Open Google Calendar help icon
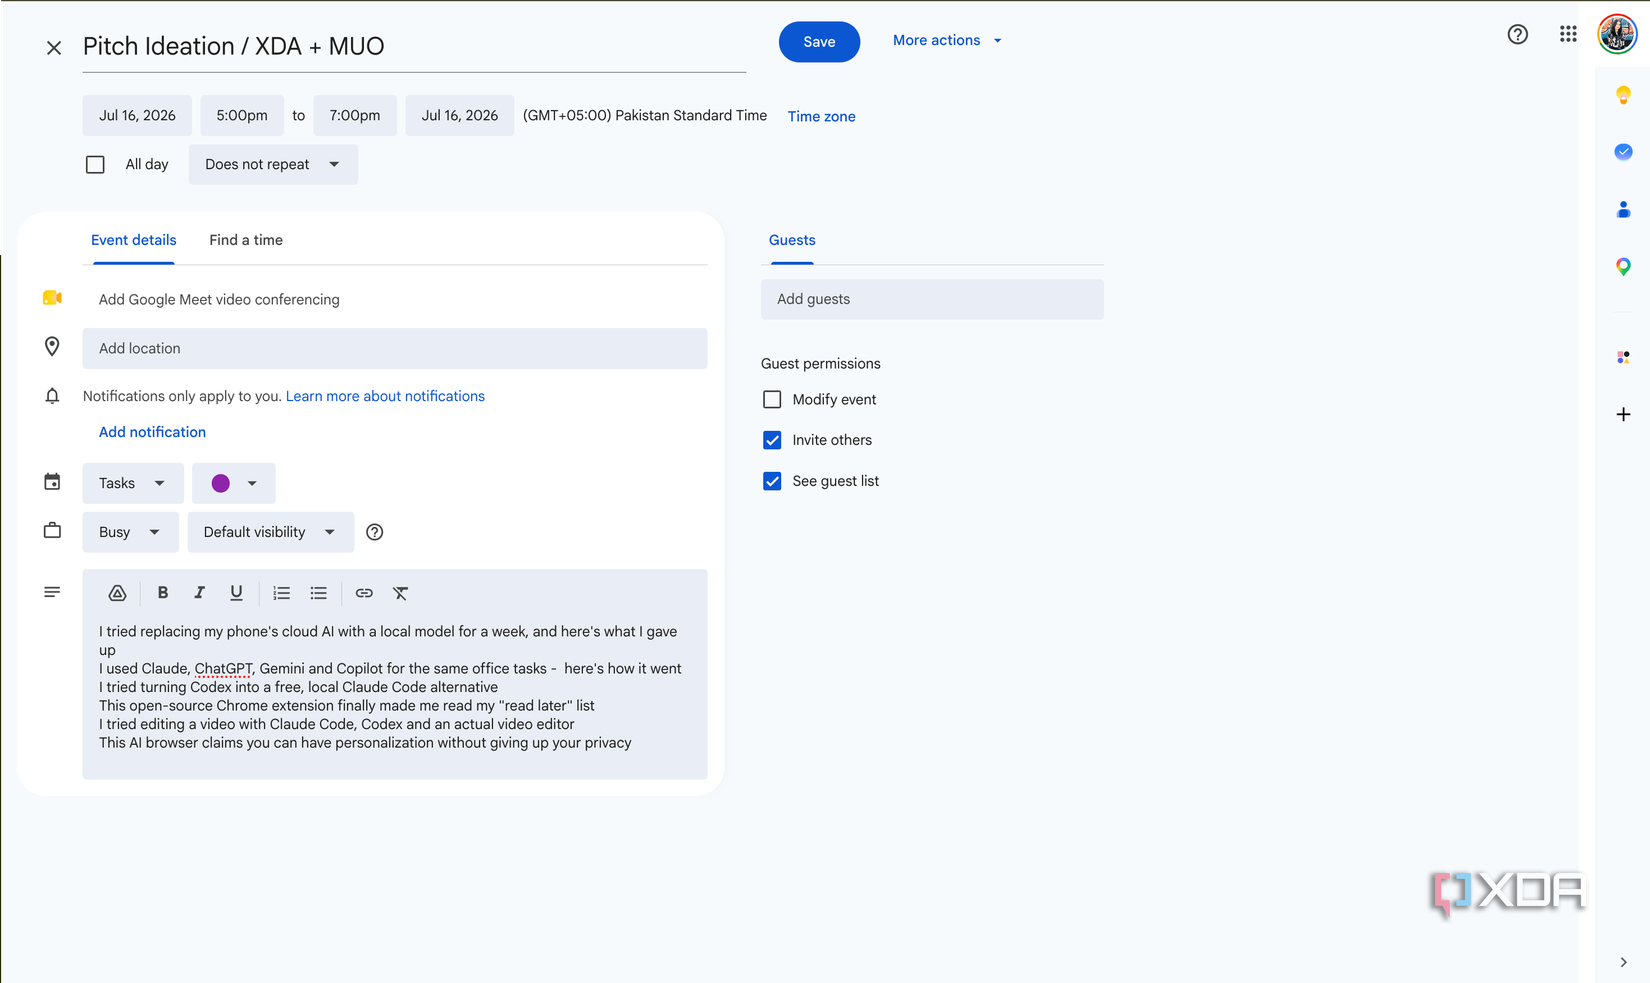1650x983 pixels. [x=1517, y=35]
